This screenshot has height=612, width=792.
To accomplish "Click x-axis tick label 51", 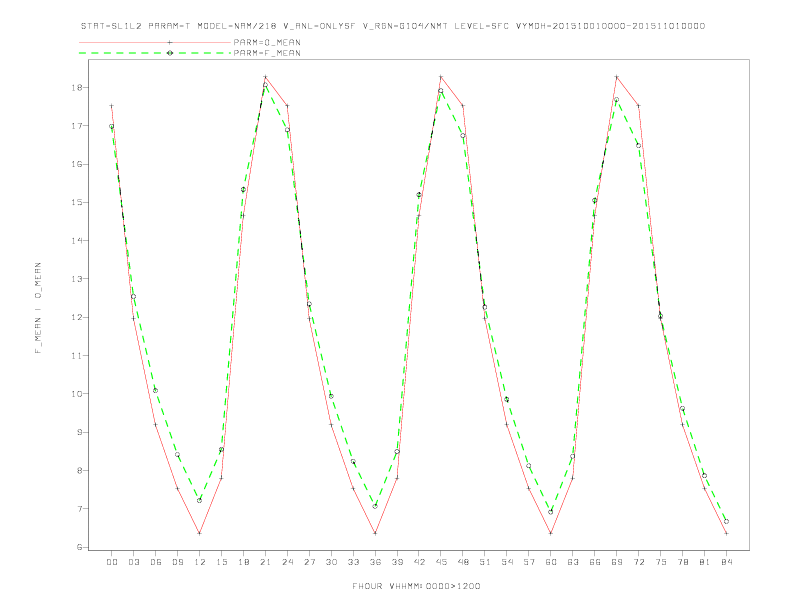I will click(x=485, y=562).
